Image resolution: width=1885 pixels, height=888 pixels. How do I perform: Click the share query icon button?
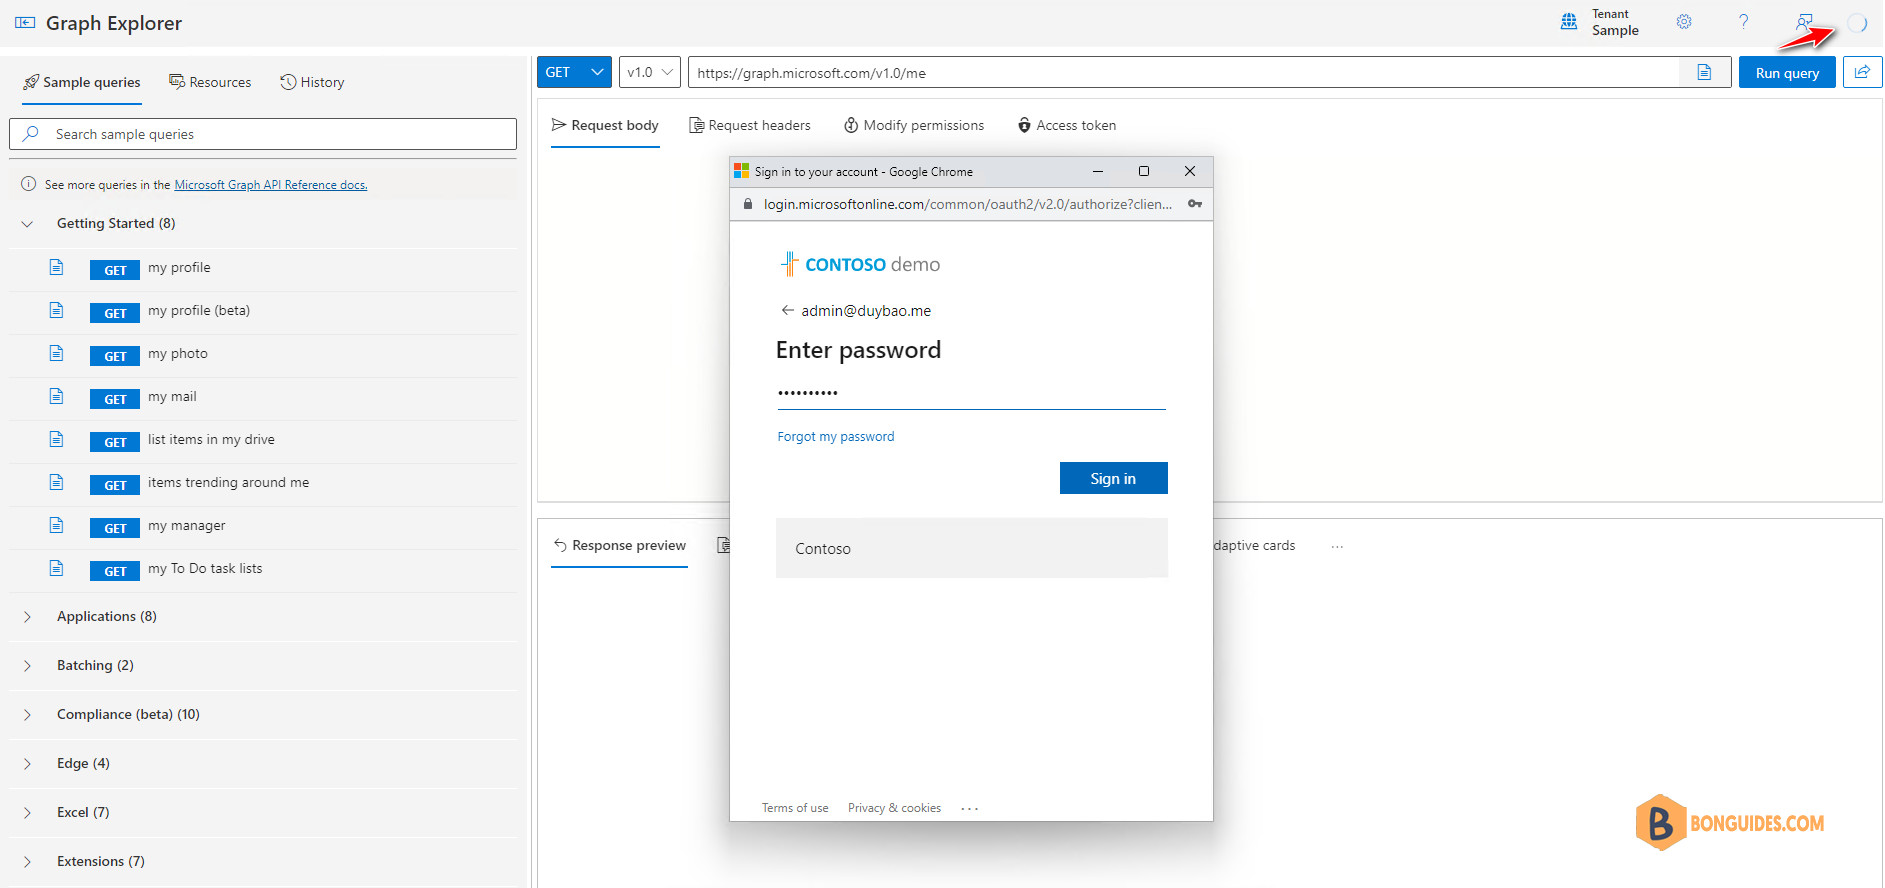(x=1862, y=72)
